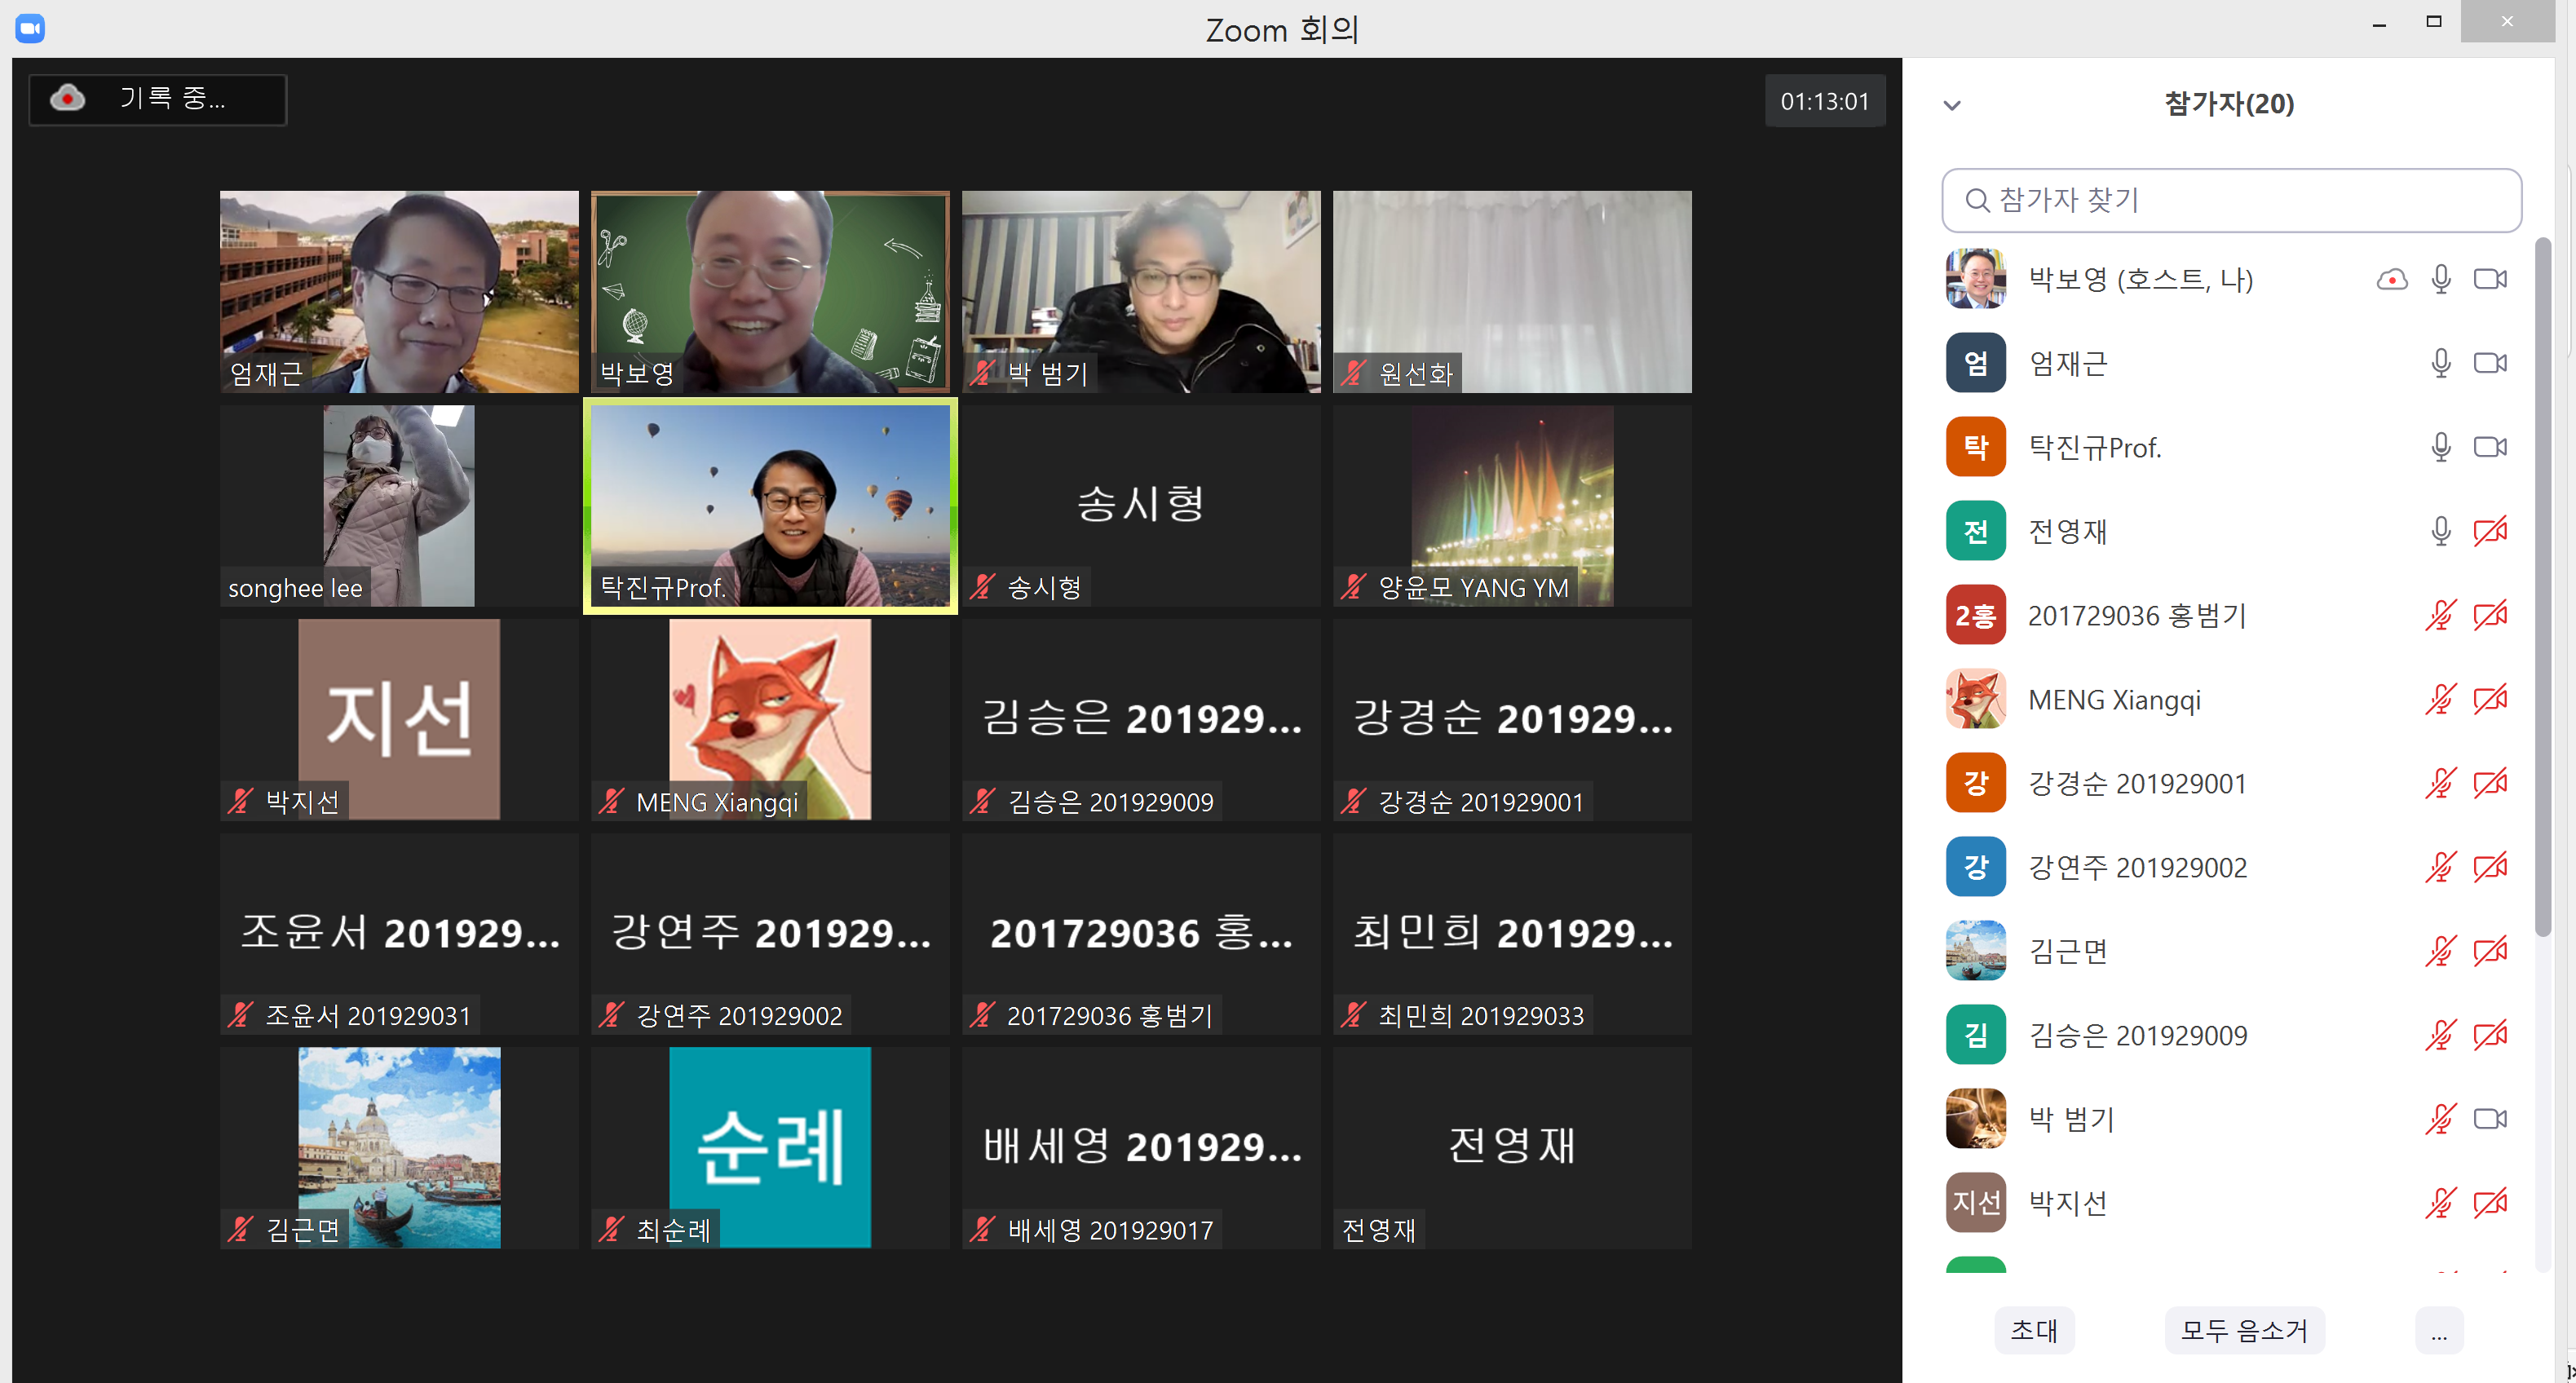Click camera icon for 박 범기 in list
The width and height of the screenshot is (2576, 1383).
pyautogui.click(x=2490, y=1119)
